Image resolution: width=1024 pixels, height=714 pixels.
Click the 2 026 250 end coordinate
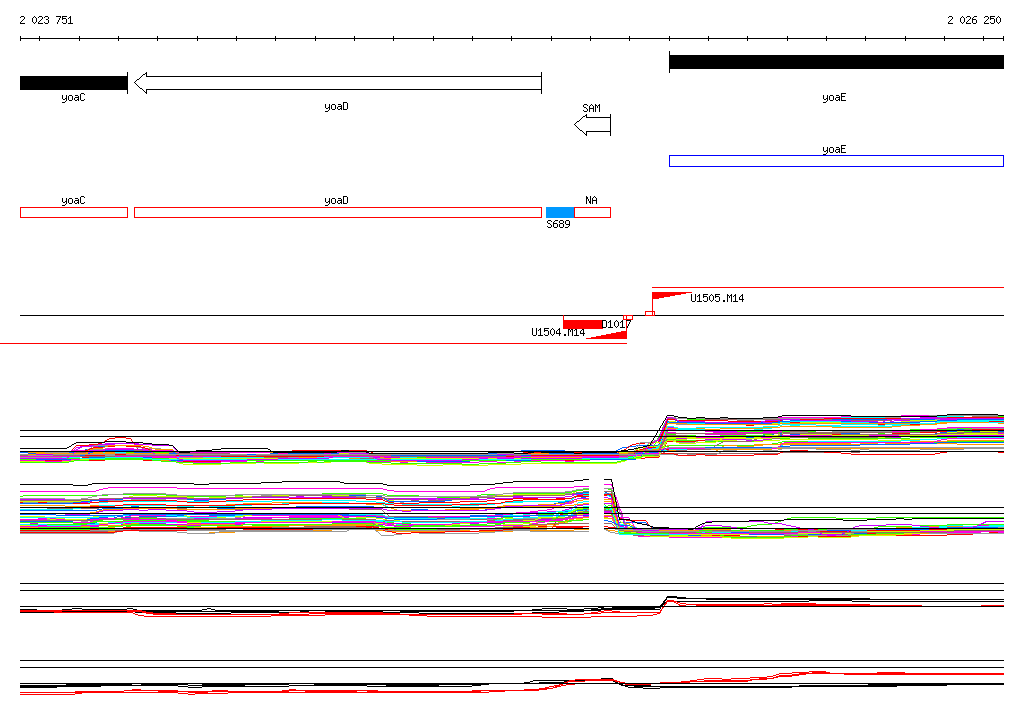click(x=974, y=20)
